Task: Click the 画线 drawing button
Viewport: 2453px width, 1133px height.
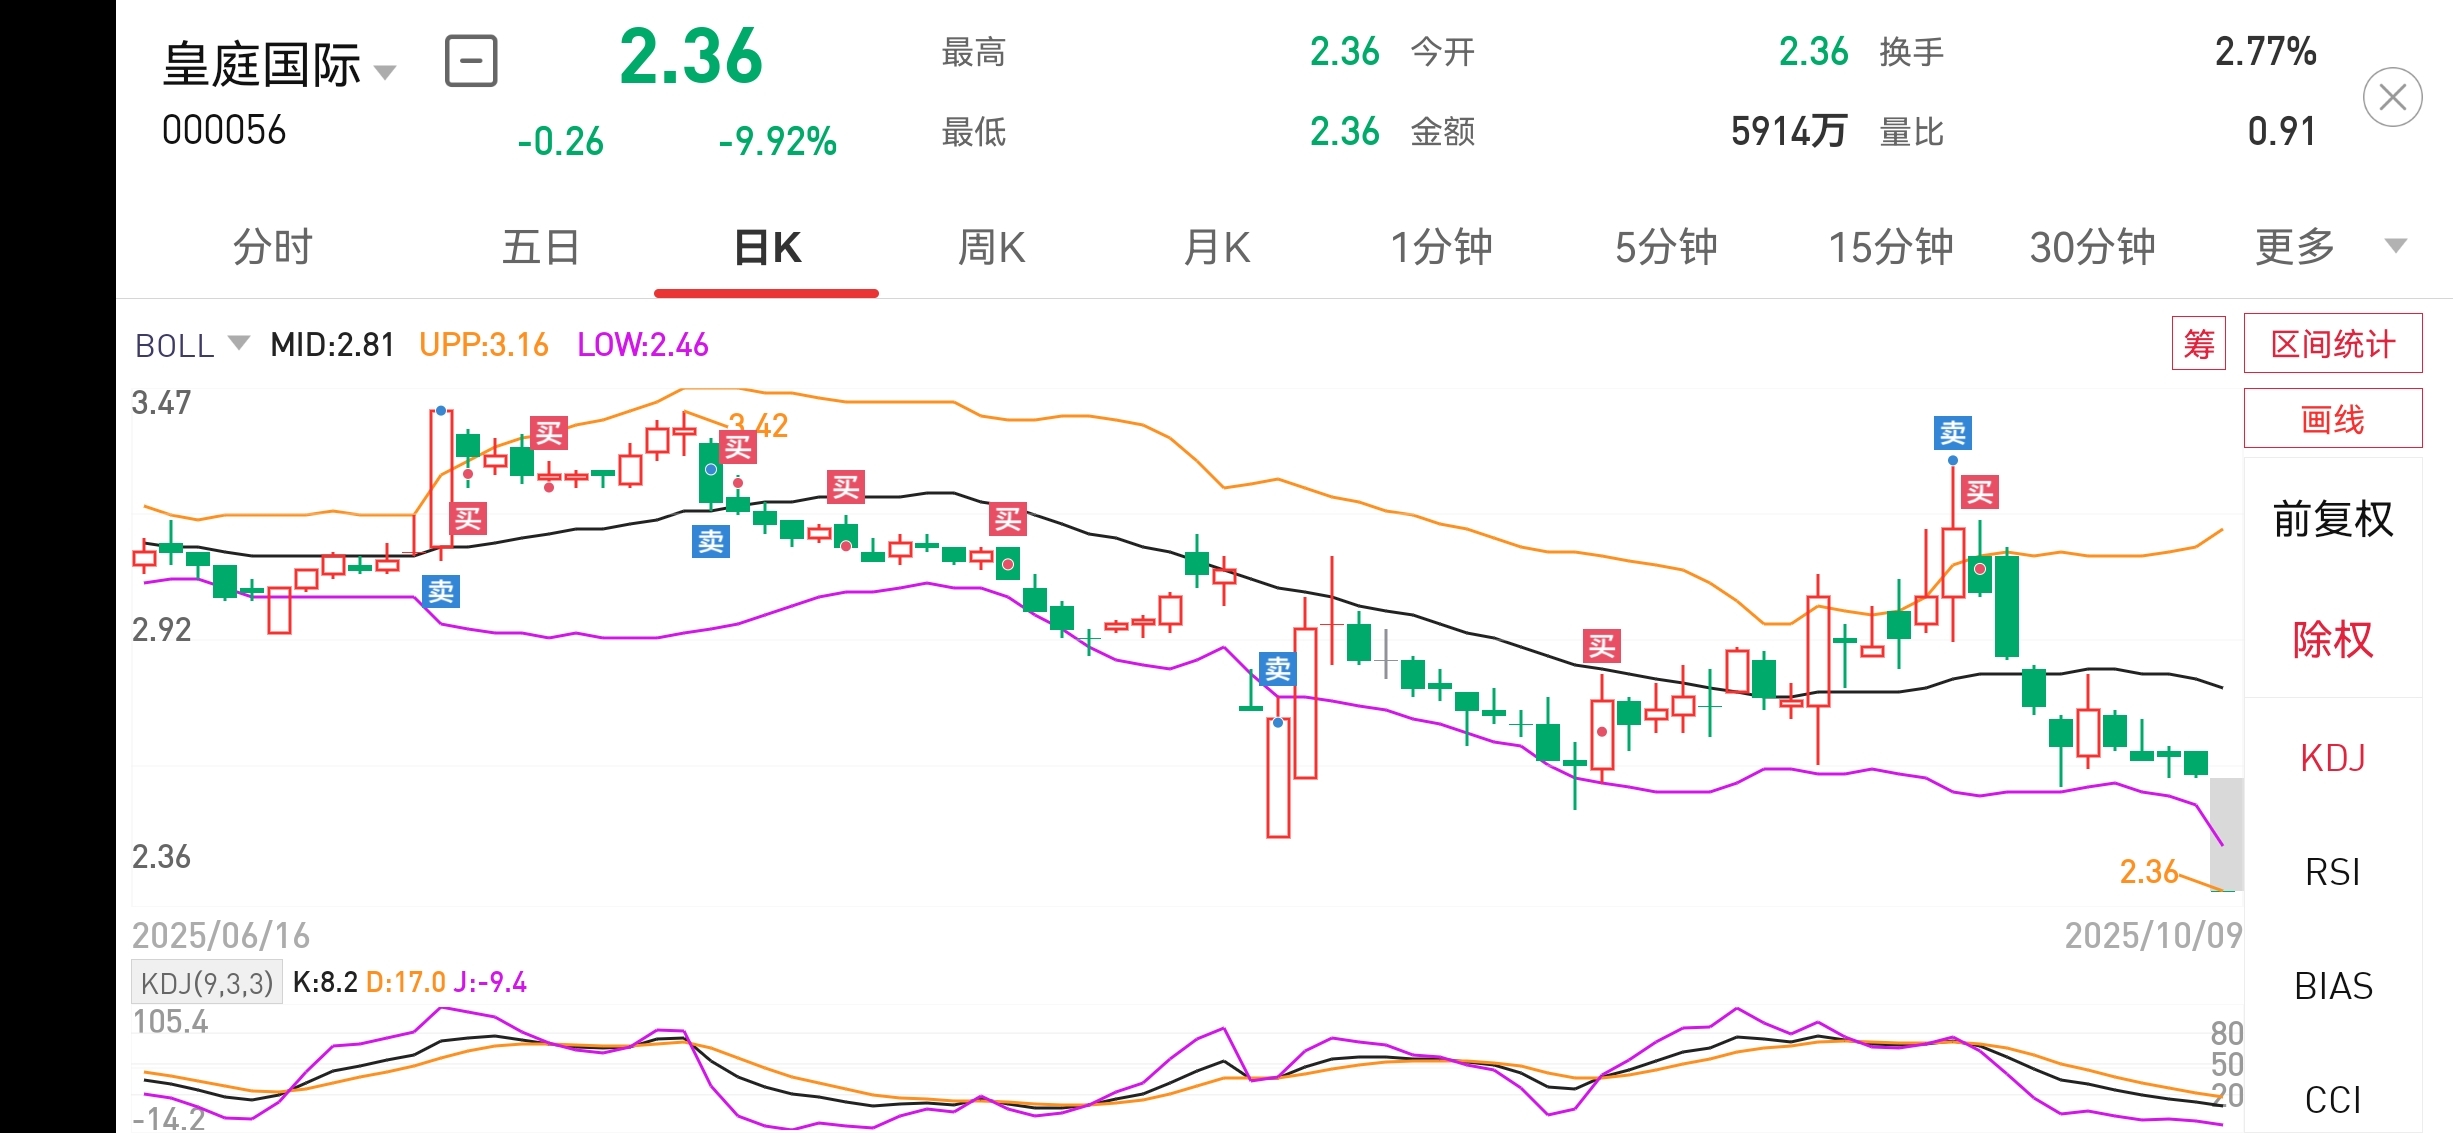Action: 2332,419
